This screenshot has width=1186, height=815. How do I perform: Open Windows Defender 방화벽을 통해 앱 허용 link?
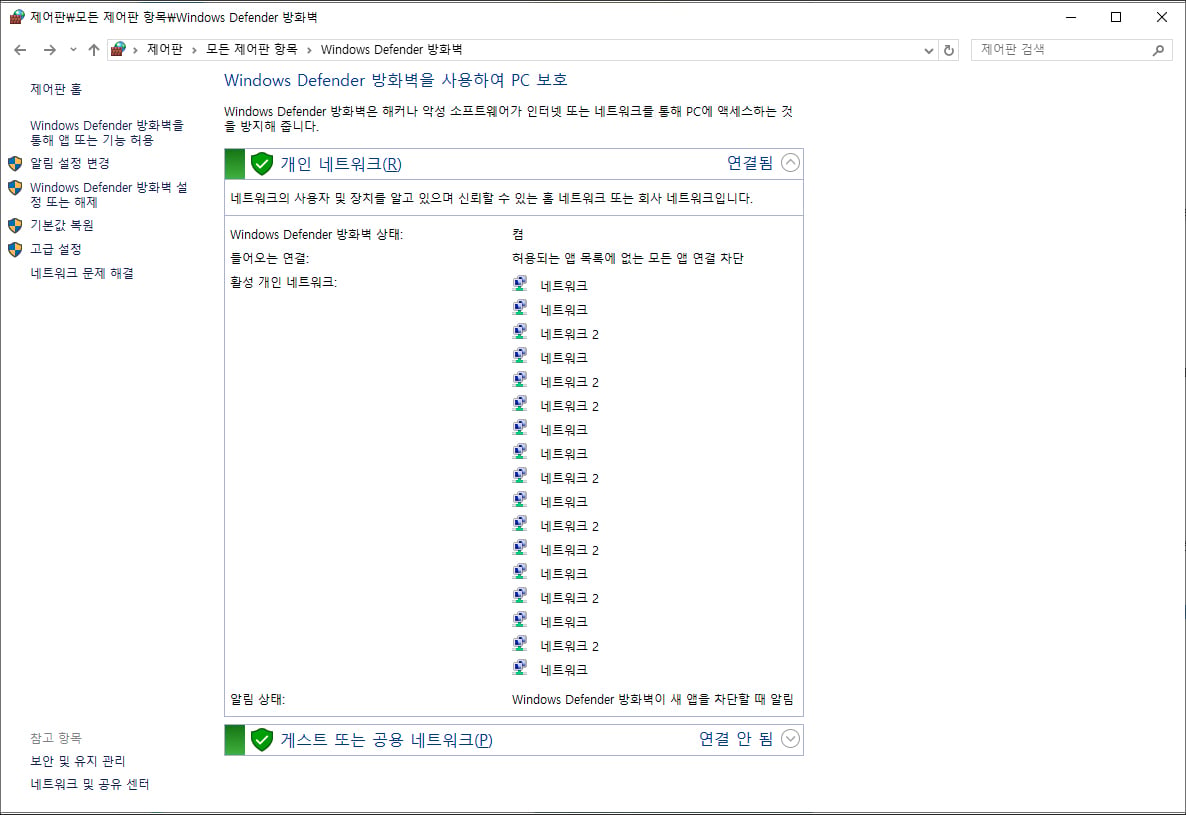(x=107, y=133)
